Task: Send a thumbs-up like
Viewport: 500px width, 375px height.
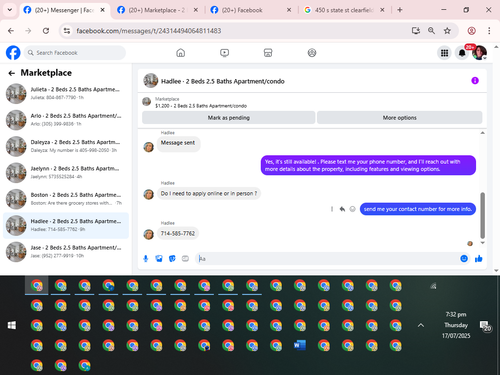Action: (479, 259)
